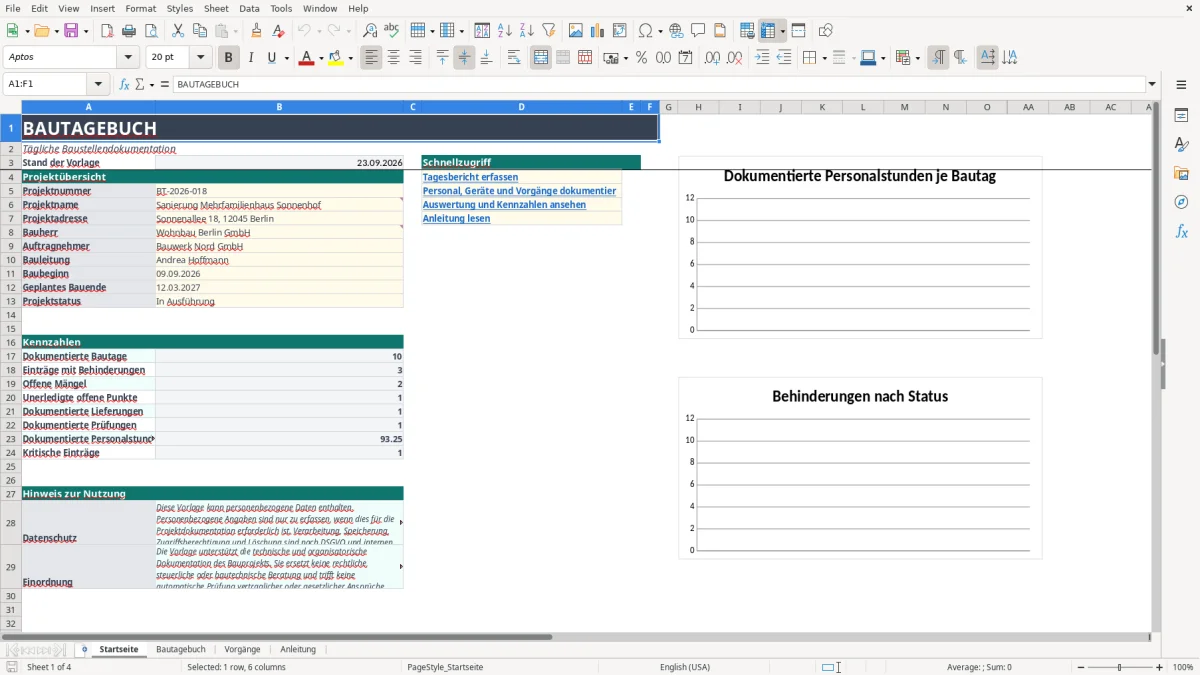Insert a comment
The image size is (1200, 675).
point(698,31)
